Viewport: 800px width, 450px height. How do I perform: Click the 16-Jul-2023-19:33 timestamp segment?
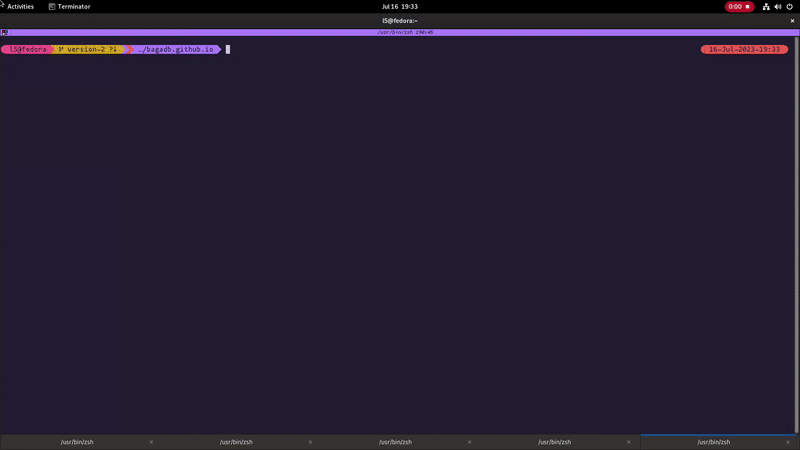[x=744, y=49]
